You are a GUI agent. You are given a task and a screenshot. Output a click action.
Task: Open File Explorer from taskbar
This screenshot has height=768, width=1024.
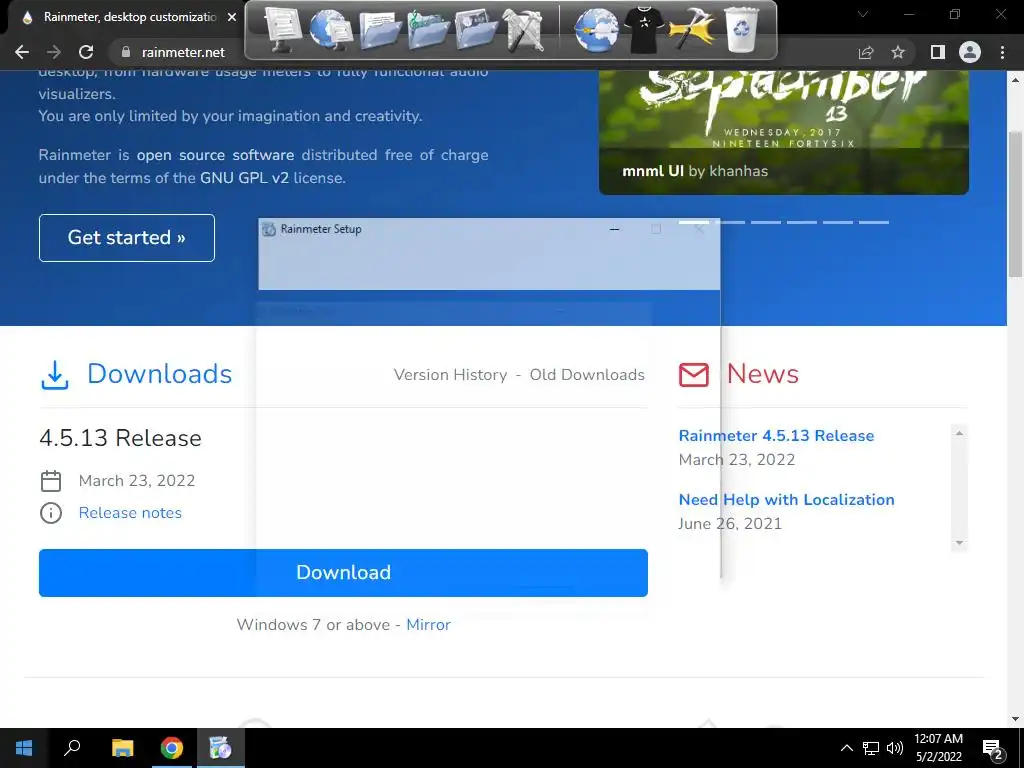pos(122,748)
